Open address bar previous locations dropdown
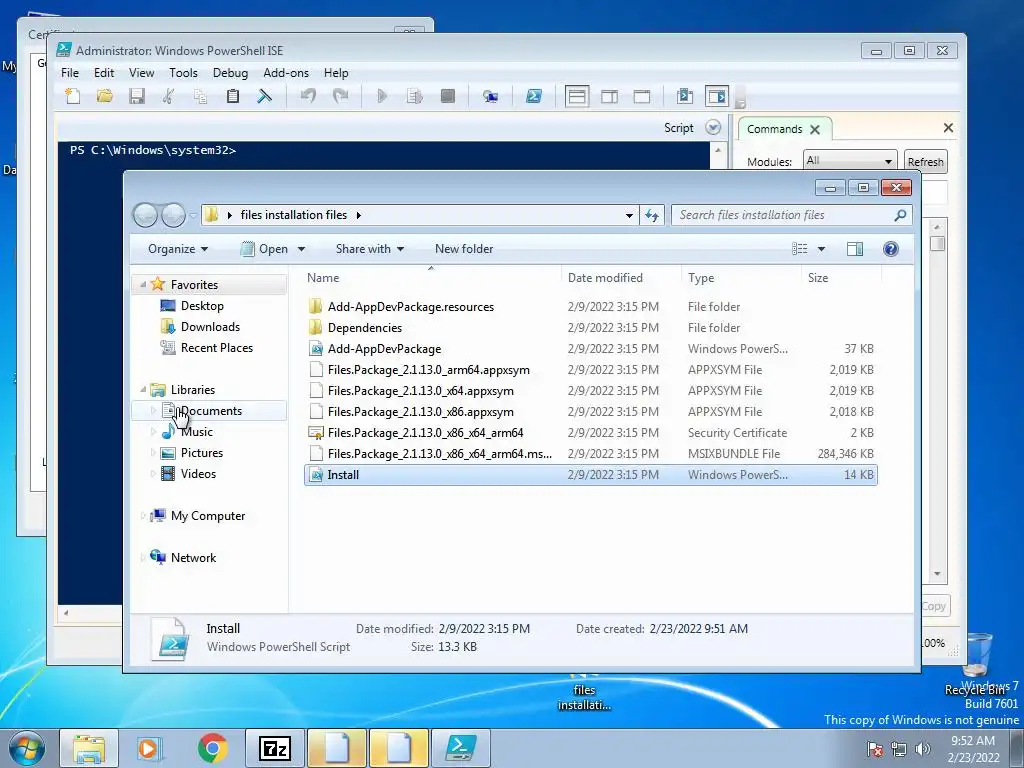Screen dimensions: 1024x768 coord(629,216)
